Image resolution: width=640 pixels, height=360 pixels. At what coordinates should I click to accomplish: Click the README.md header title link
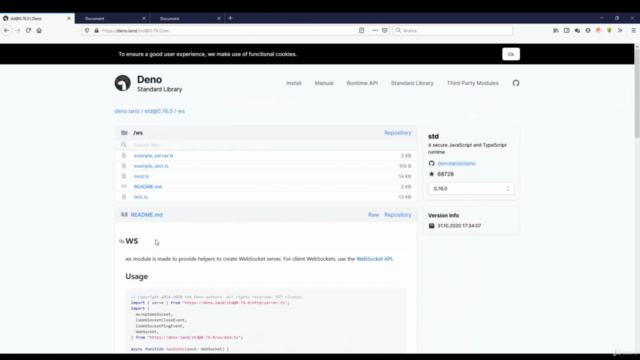[147, 215]
